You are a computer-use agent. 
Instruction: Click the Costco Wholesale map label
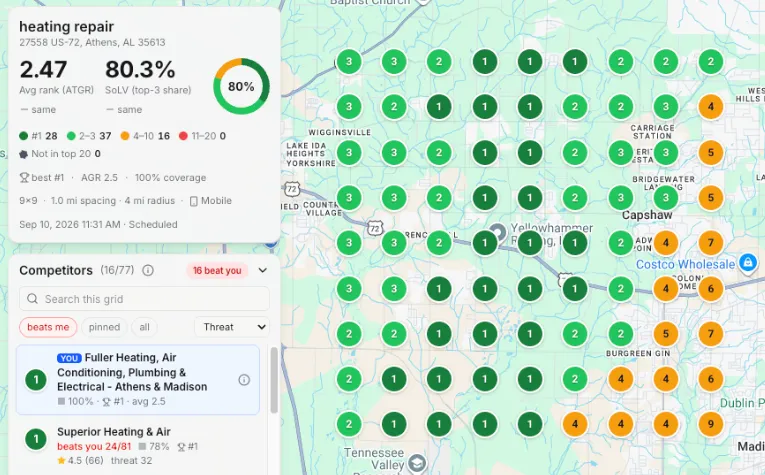[685, 264]
